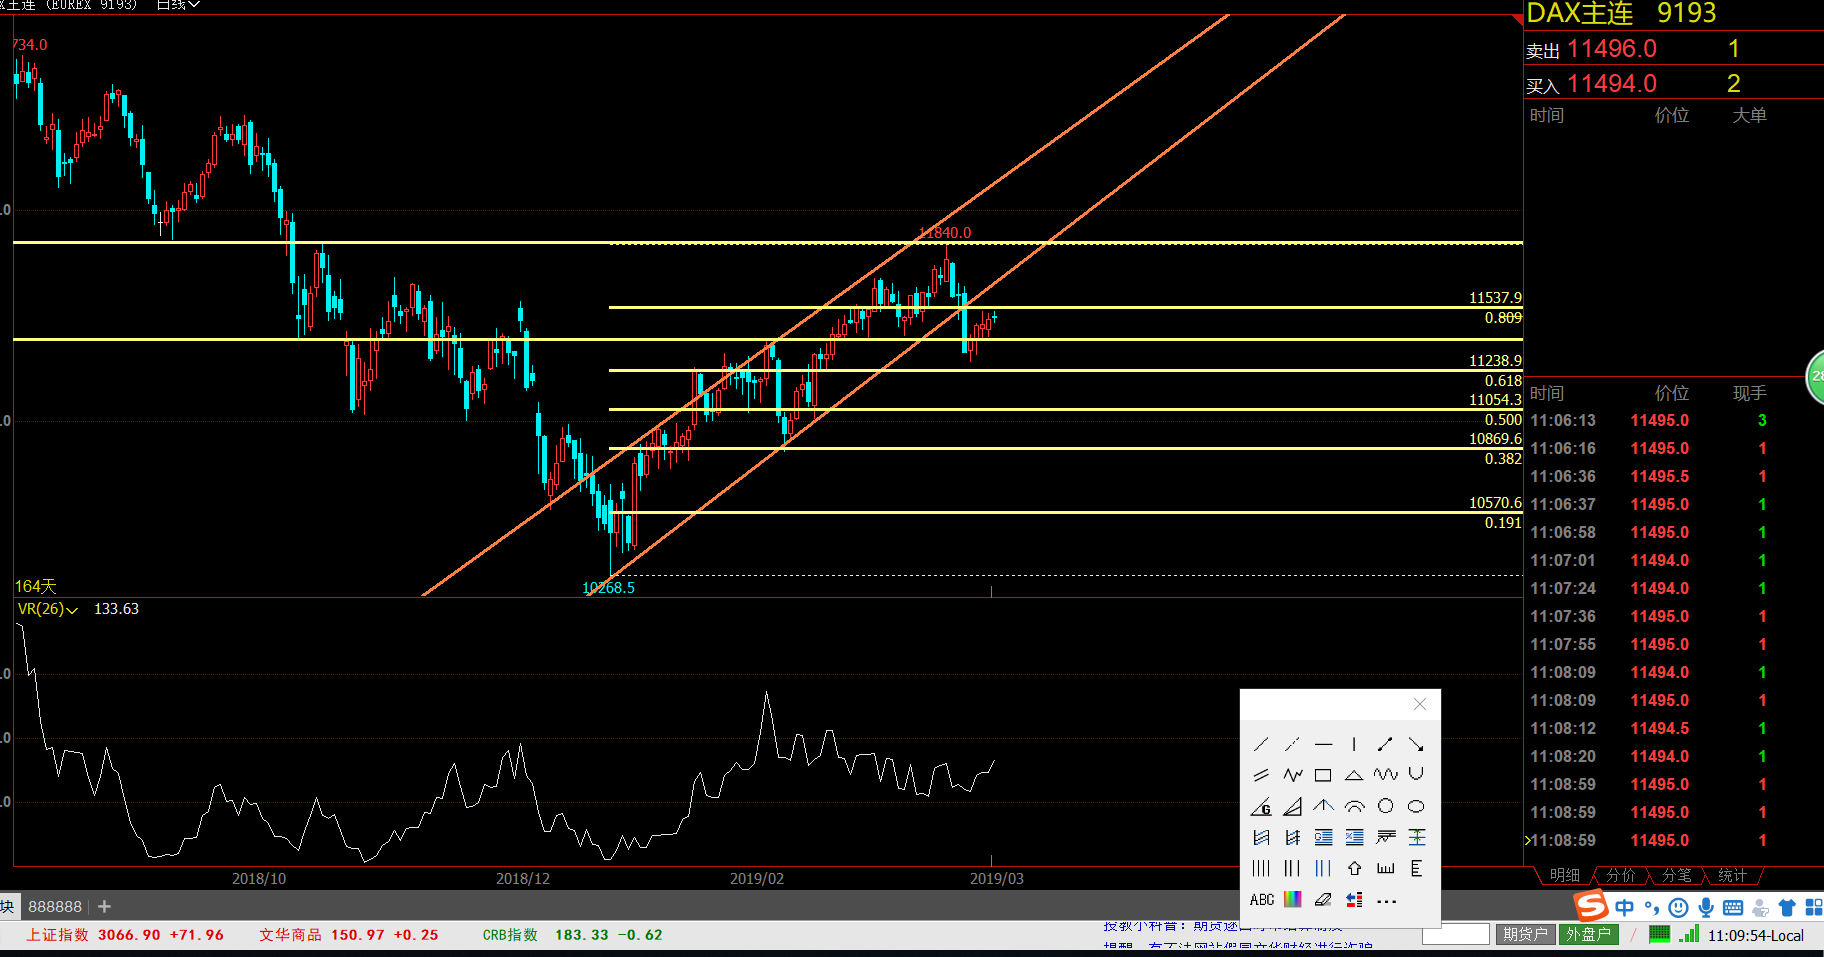Select the rectangle drawing tool
The height and width of the screenshot is (957, 1824).
tap(1323, 775)
